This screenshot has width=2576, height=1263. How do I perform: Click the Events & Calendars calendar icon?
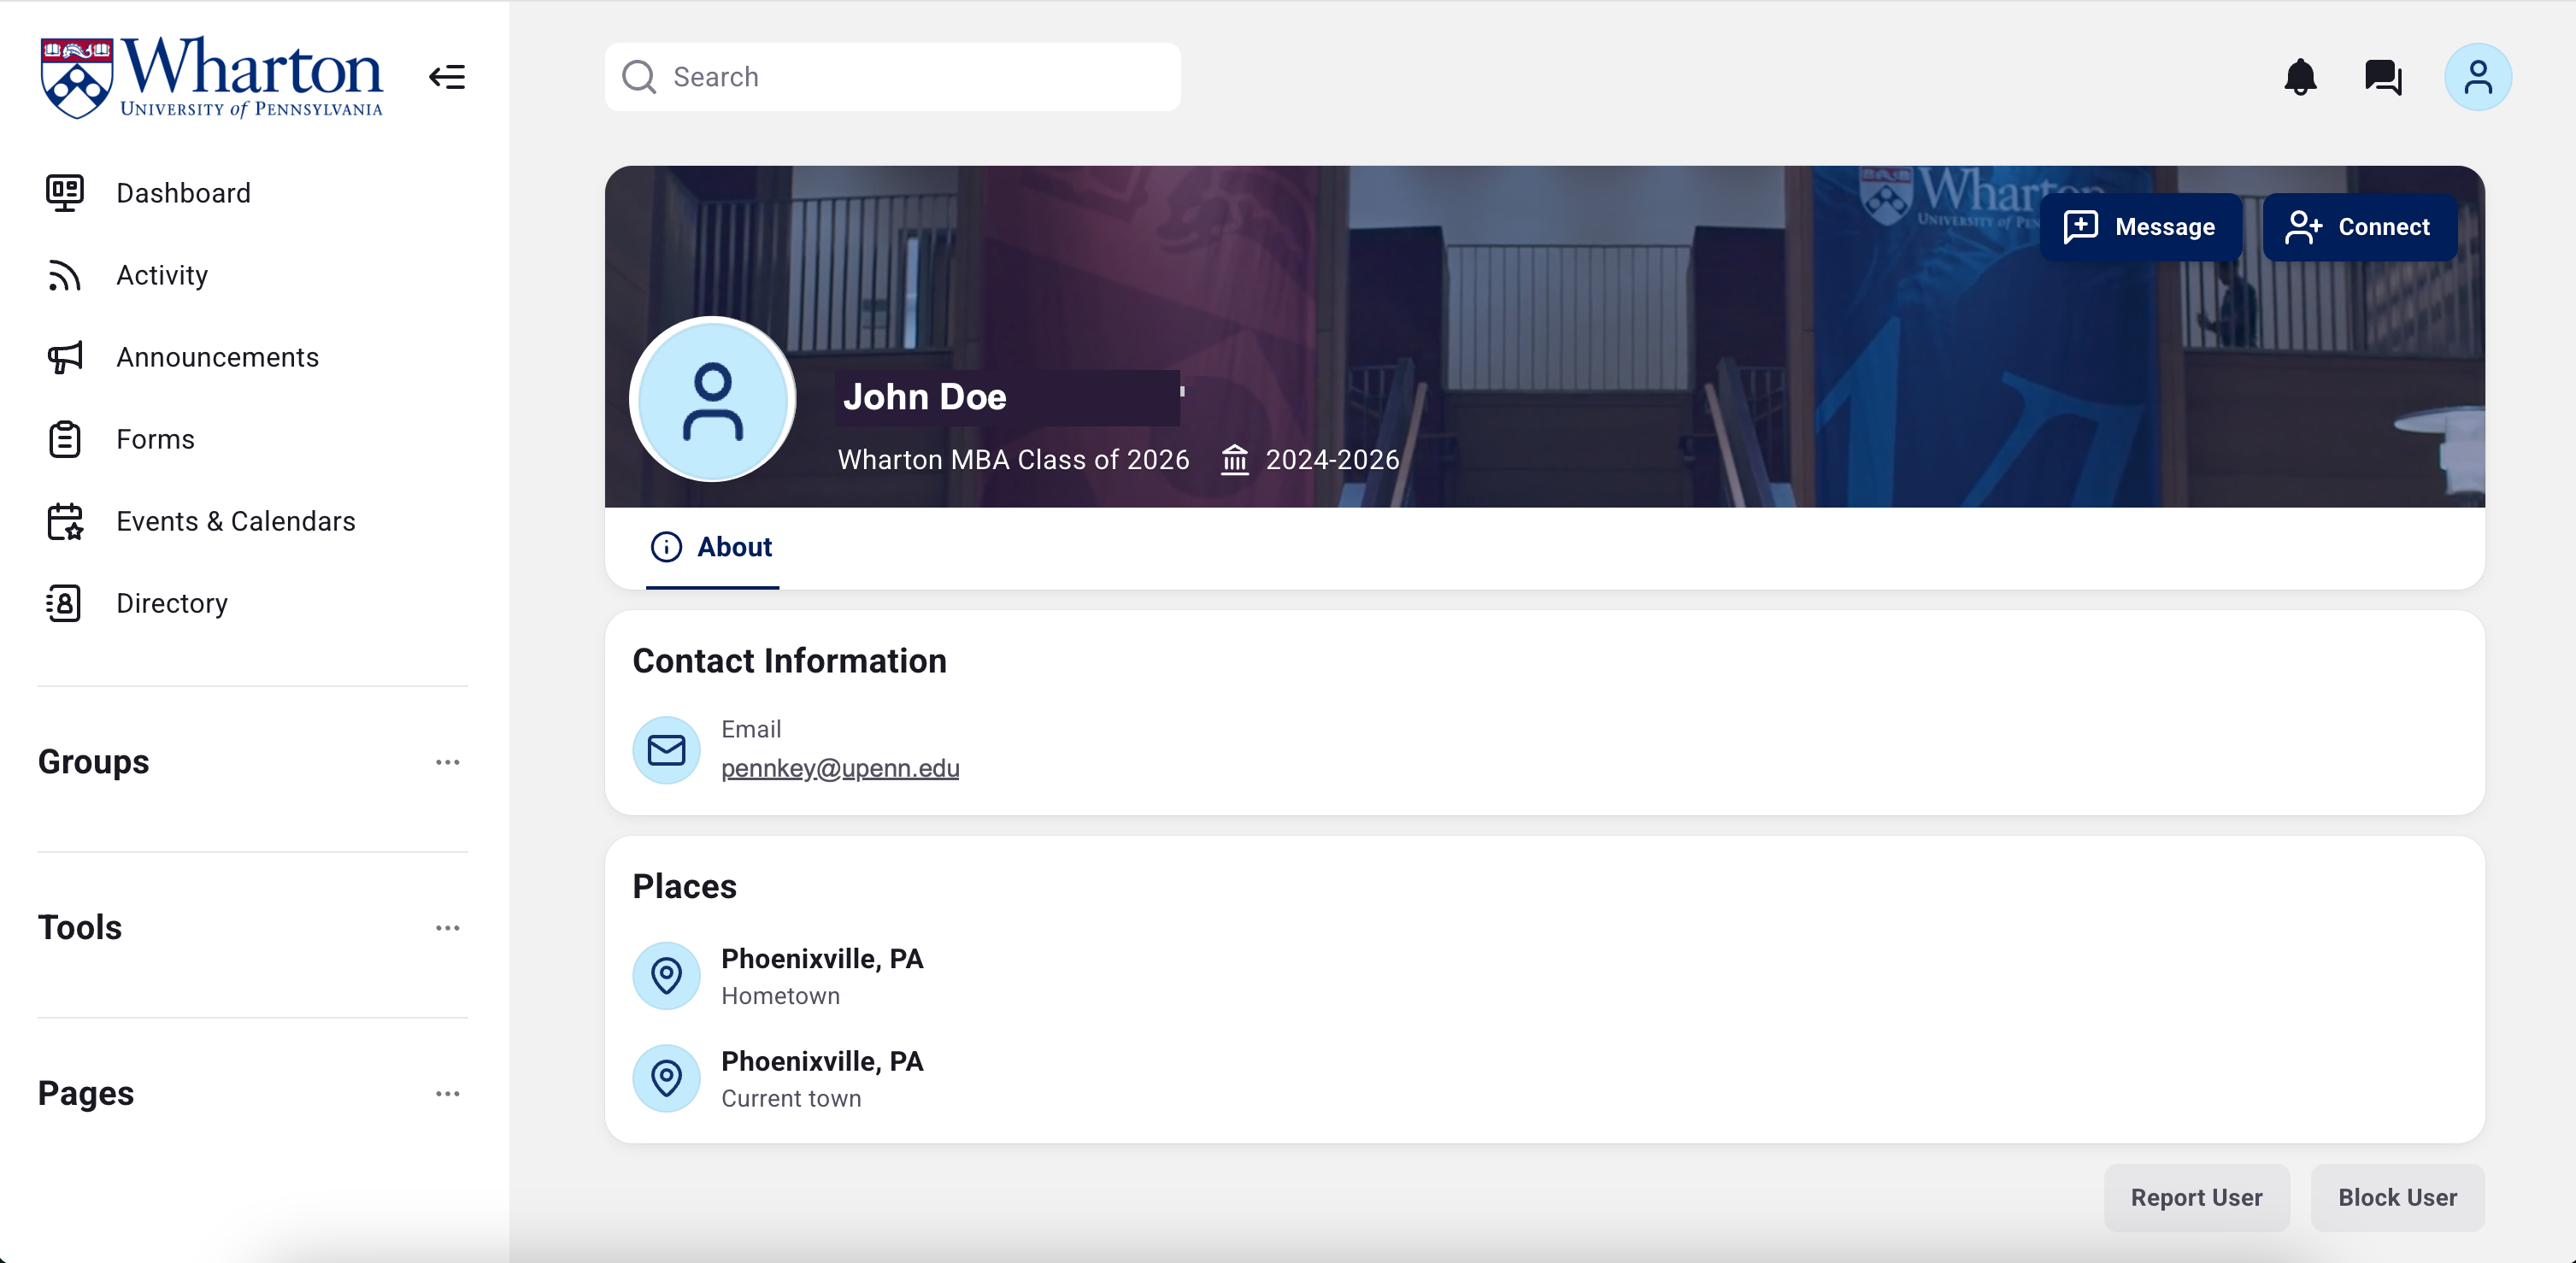coord(65,521)
